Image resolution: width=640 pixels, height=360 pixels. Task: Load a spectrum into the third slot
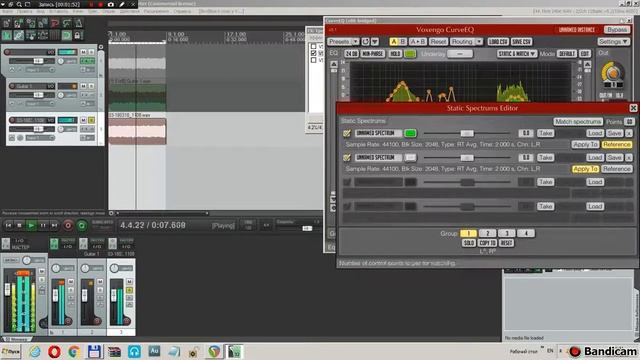tap(595, 182)
